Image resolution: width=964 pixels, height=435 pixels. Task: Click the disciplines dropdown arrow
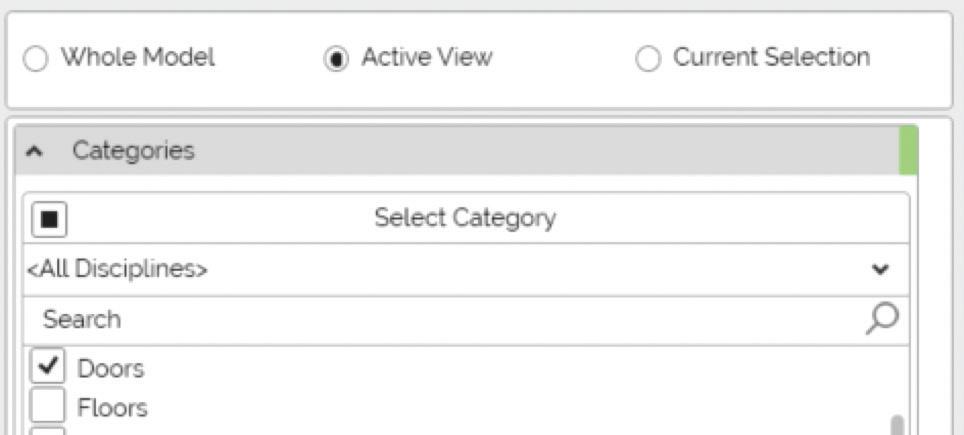tap(880, 269)
